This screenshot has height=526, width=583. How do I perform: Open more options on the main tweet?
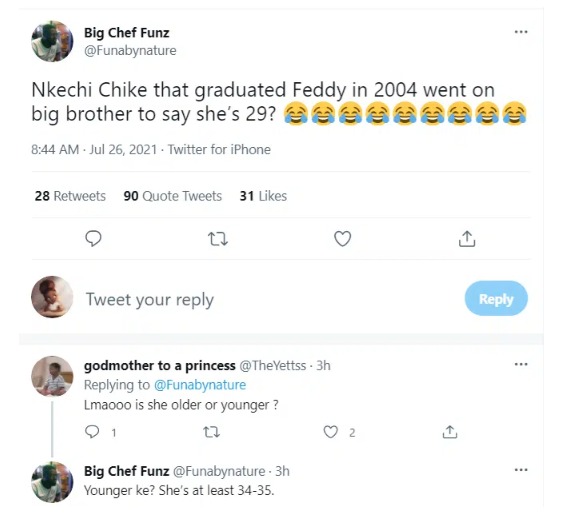coord(521,32)
